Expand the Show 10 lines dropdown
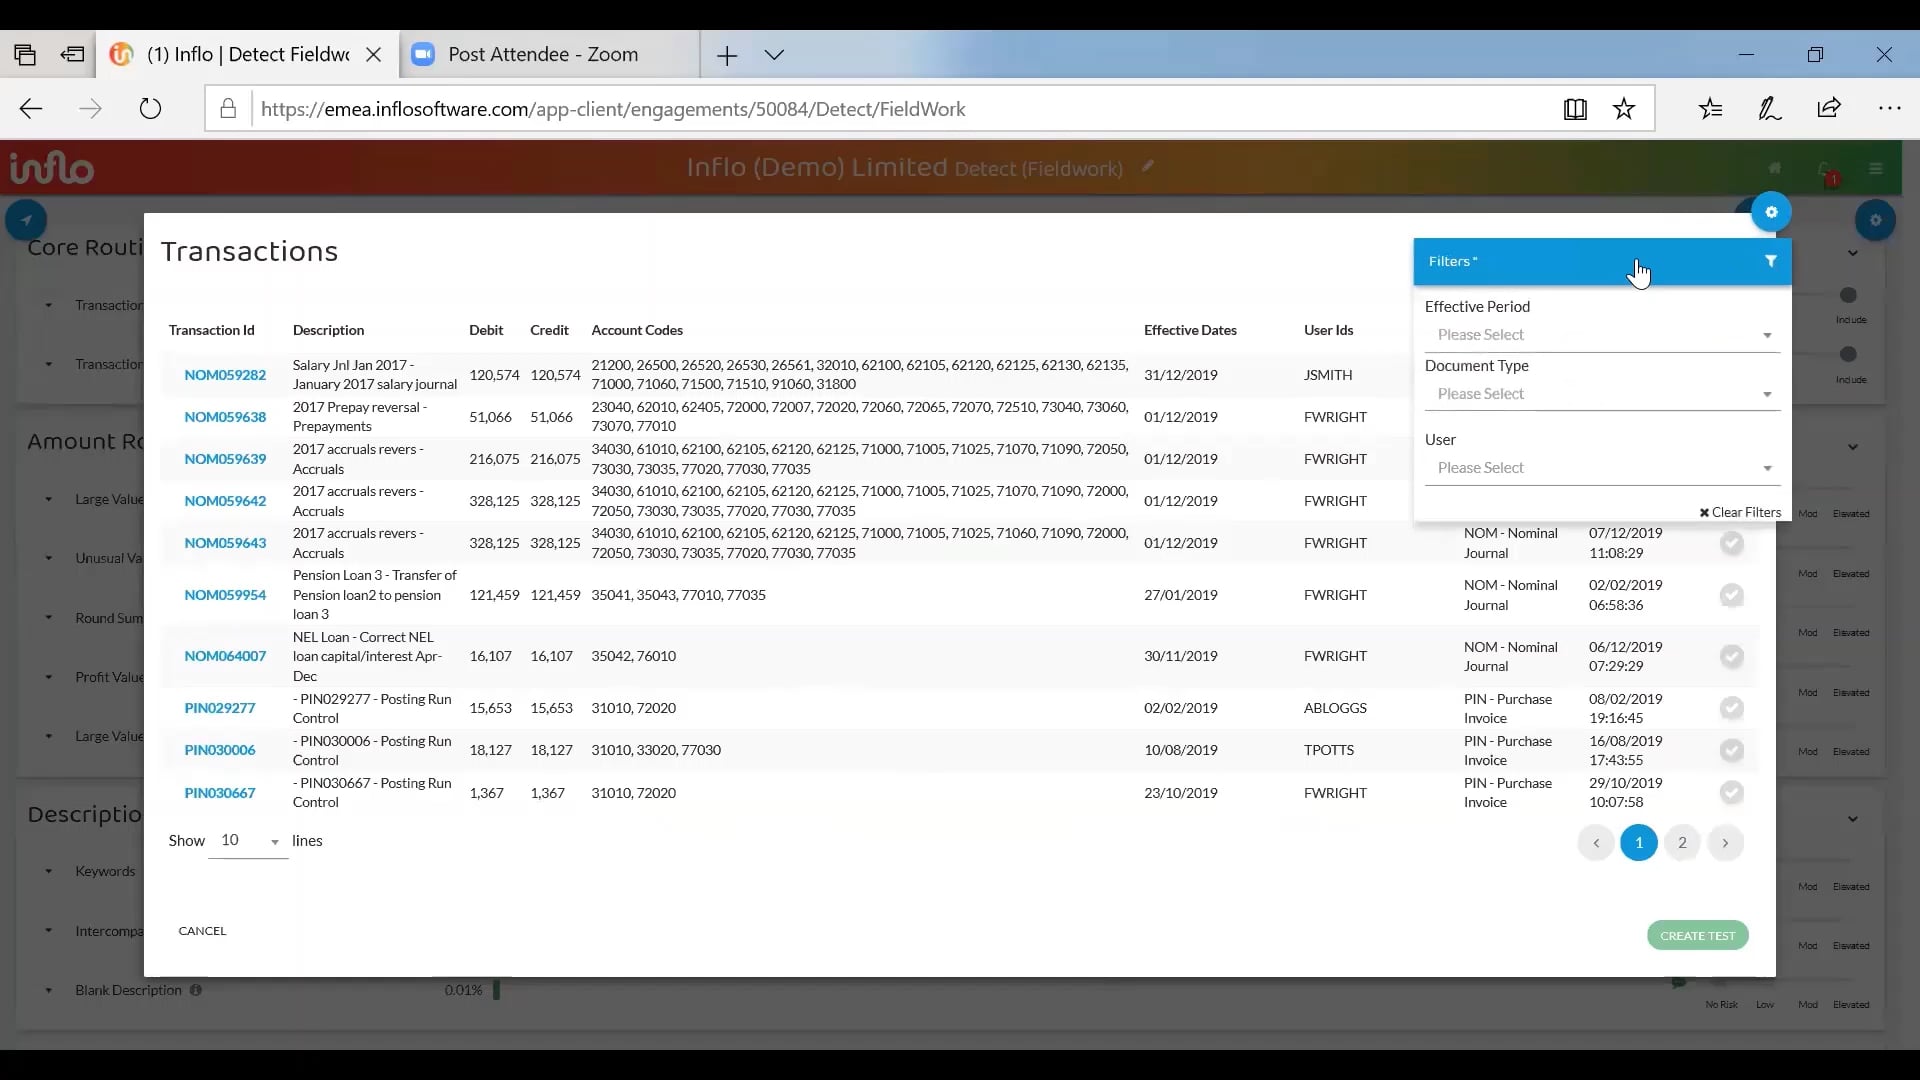 [248, 840]
